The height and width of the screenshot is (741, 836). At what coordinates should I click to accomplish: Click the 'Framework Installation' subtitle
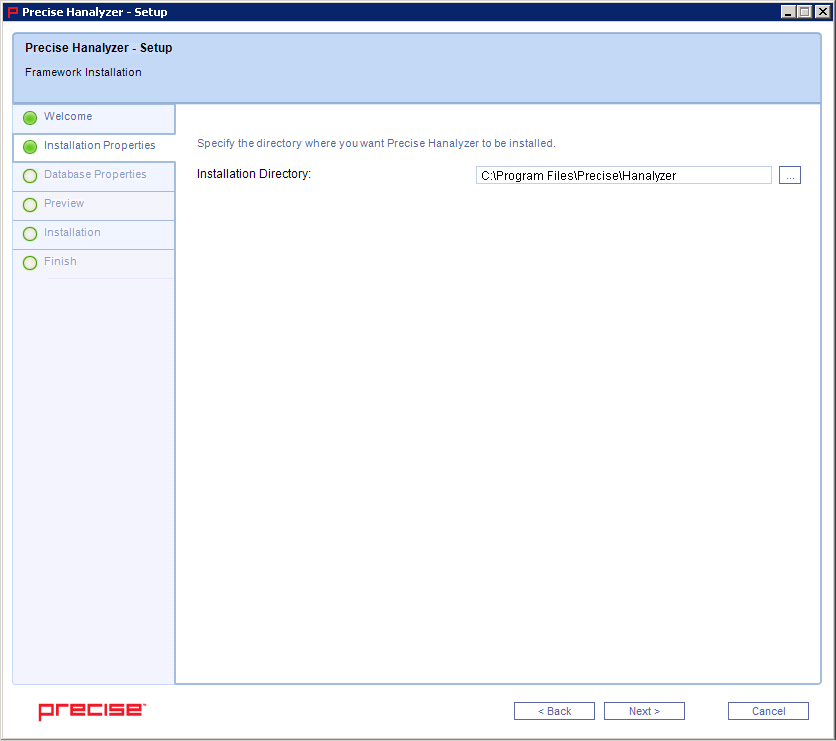pyautogui.click(x=83, y=72)
